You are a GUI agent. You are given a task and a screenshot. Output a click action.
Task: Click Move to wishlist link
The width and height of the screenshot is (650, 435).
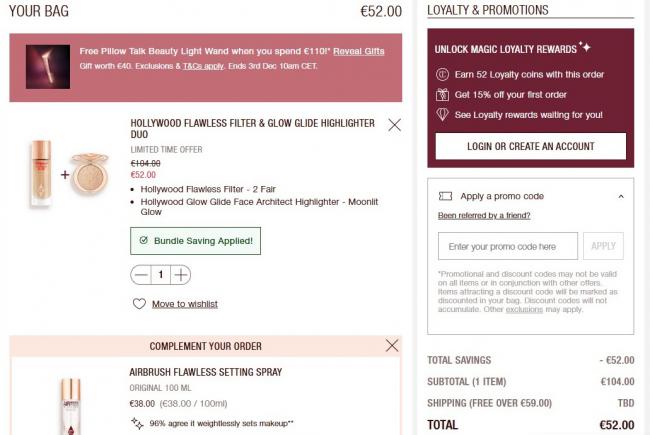point(185,304)
